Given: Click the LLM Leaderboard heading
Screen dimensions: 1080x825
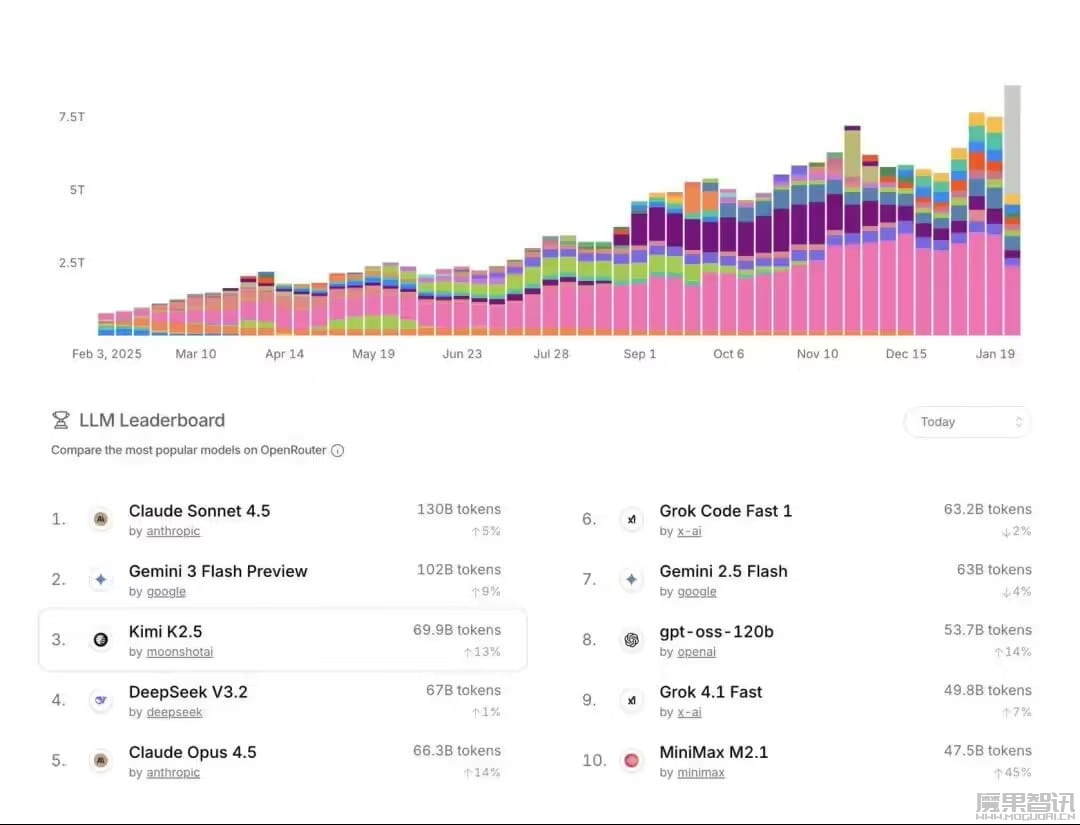Looking at the screenshot, I should click(152, 420).
